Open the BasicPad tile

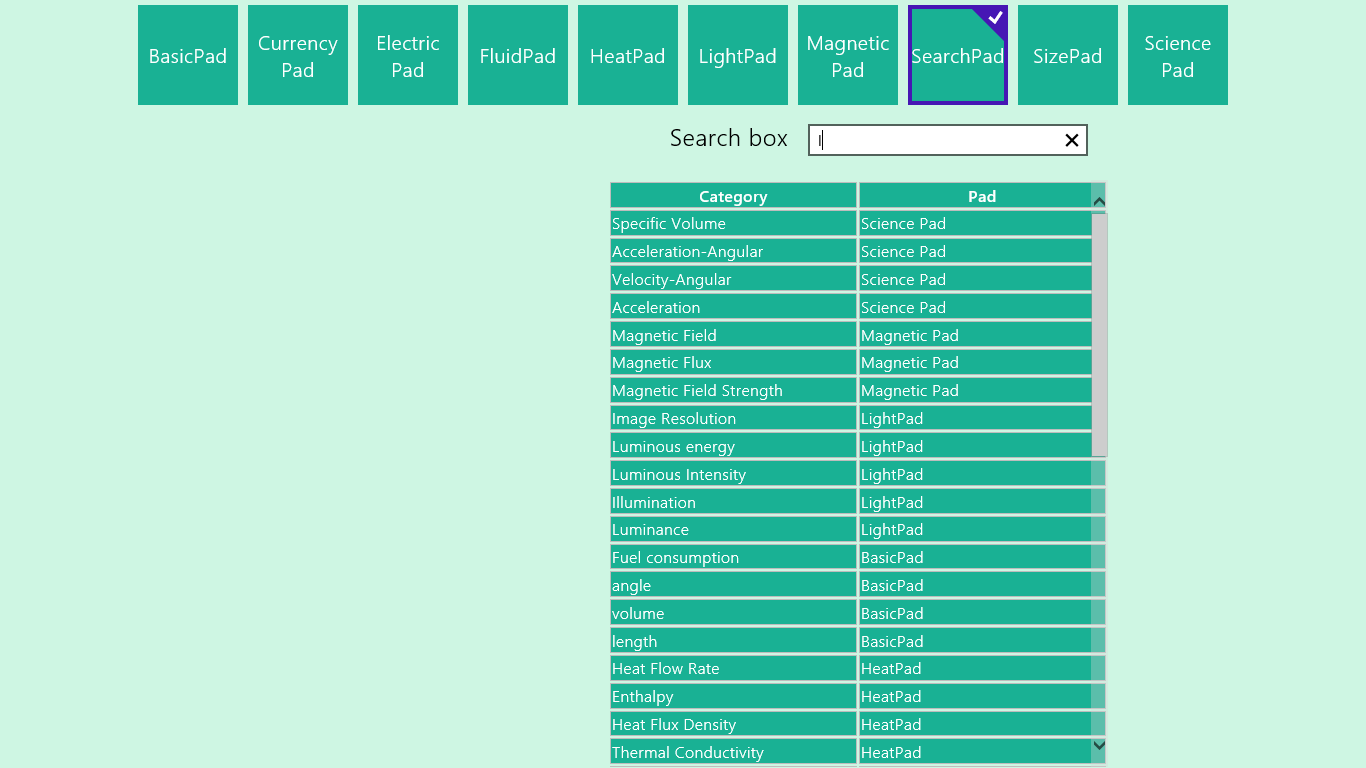pyautogui.click(x=188, y=55)
